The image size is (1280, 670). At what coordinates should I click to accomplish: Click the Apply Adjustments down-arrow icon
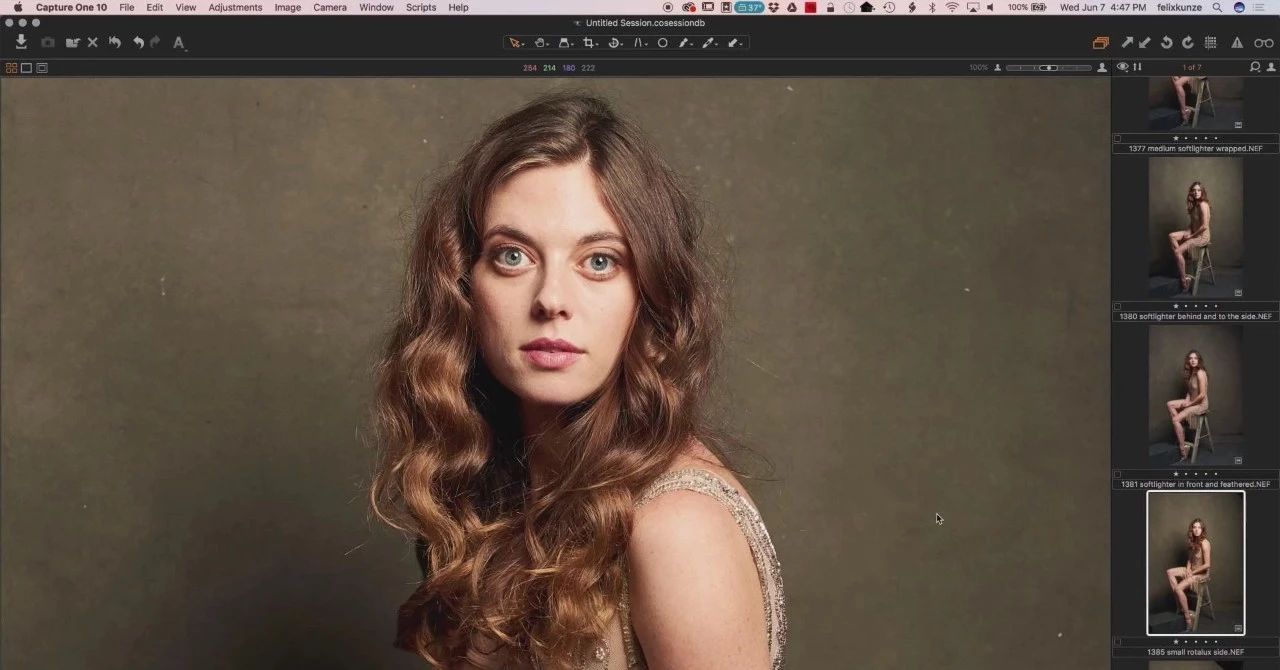(x=1145, y=43)
